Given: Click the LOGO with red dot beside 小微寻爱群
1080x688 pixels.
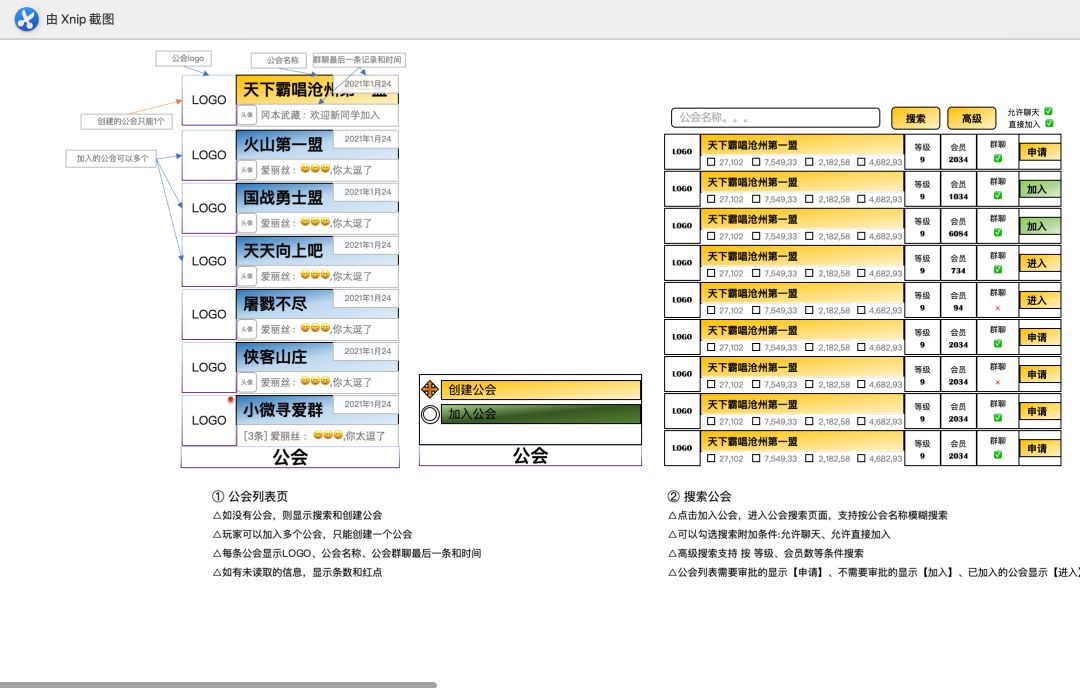Looking at the screenshot, I should coord(209,420).
